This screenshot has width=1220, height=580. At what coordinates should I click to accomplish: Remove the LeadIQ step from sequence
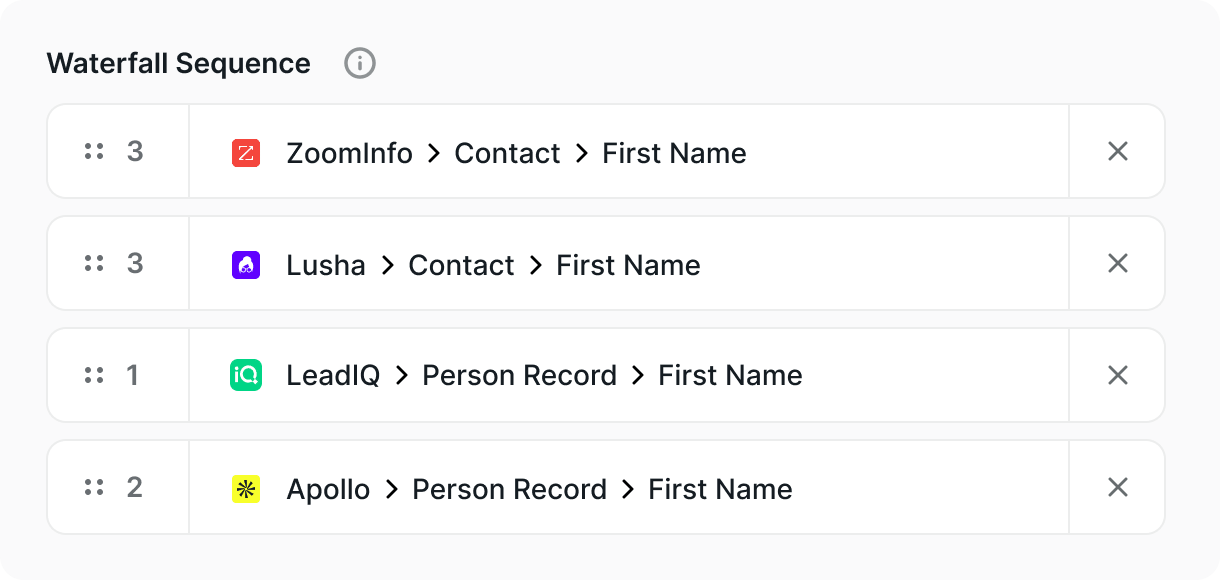tap(1118, 376)
